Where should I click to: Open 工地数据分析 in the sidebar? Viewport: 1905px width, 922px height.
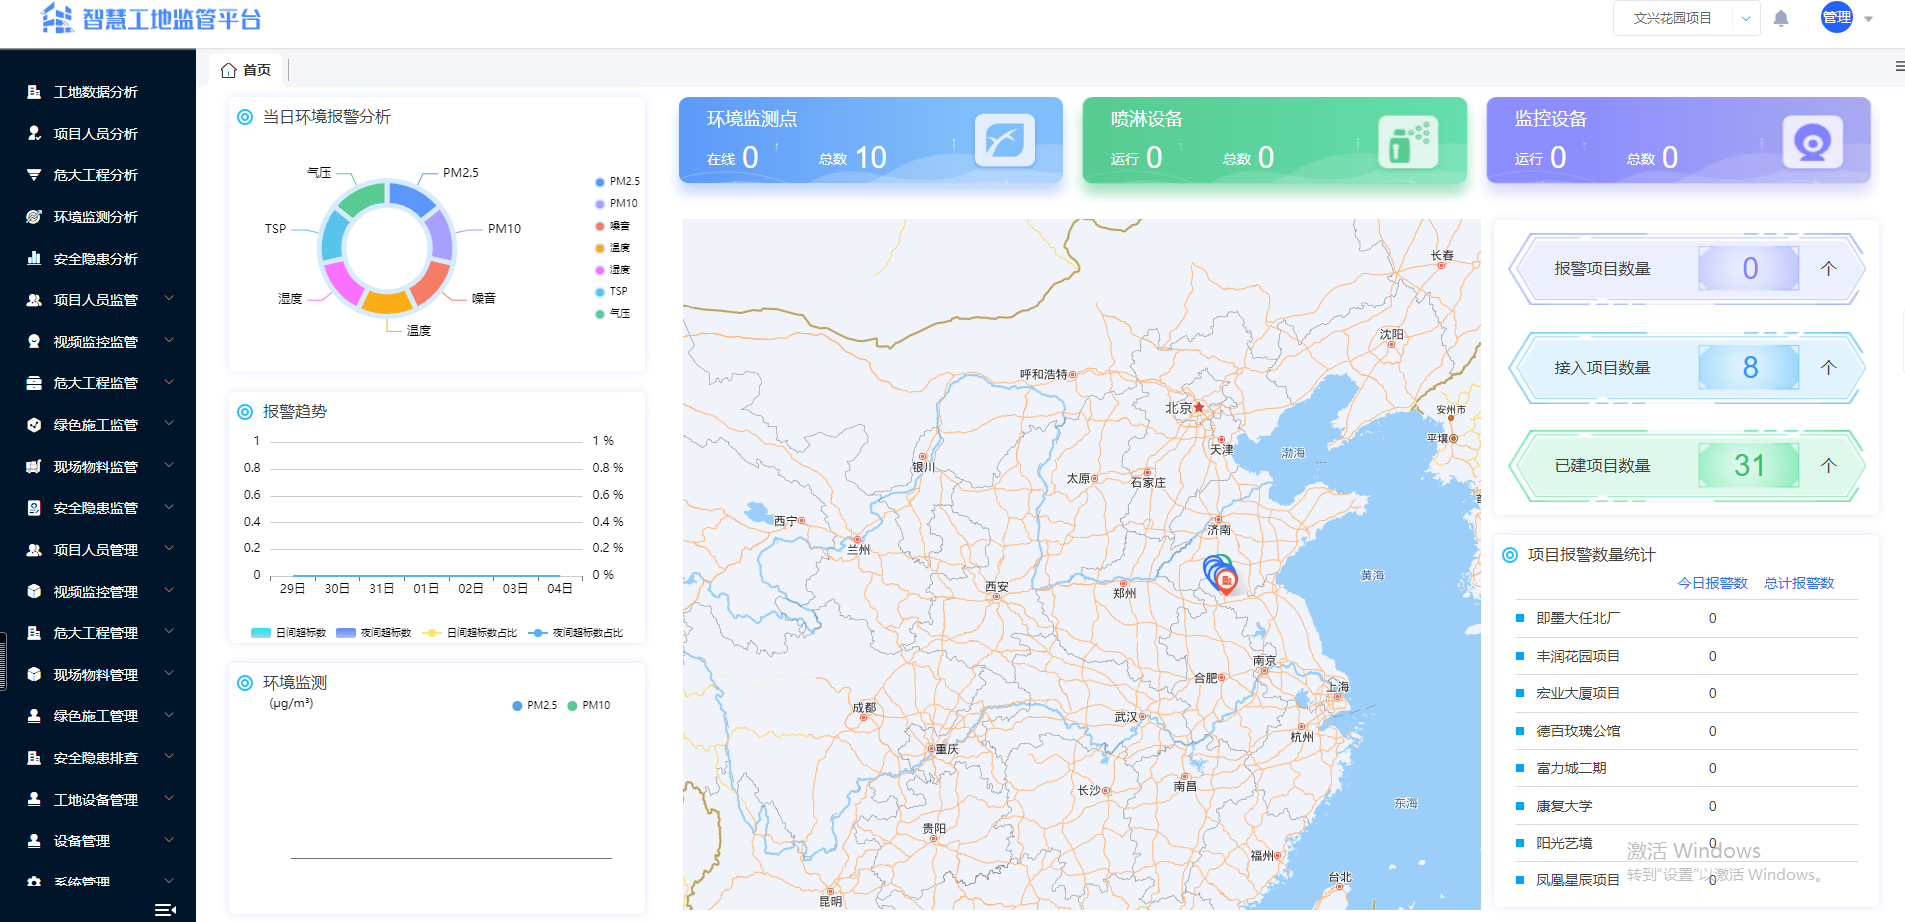(x=95, y=92)
